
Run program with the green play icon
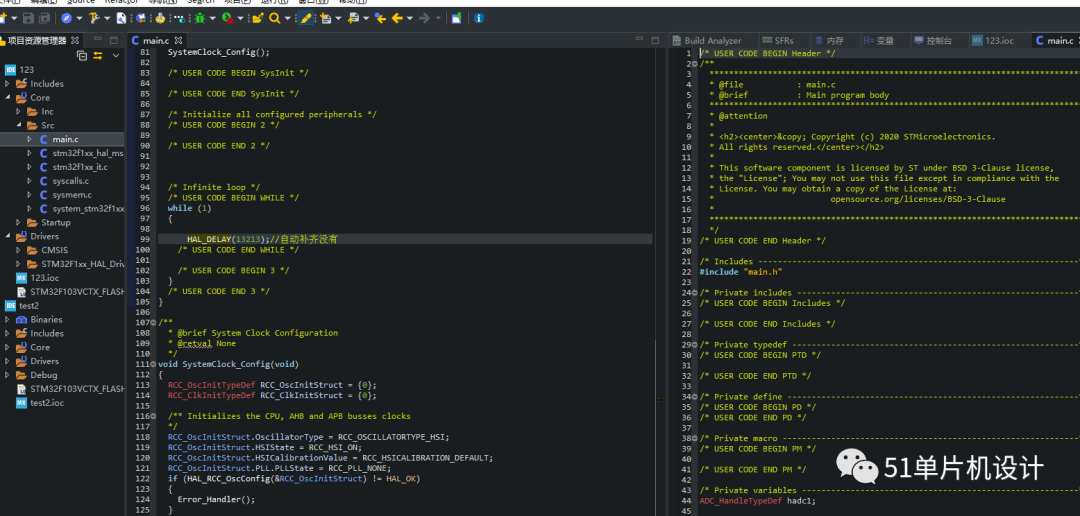[x=227, y=19]
